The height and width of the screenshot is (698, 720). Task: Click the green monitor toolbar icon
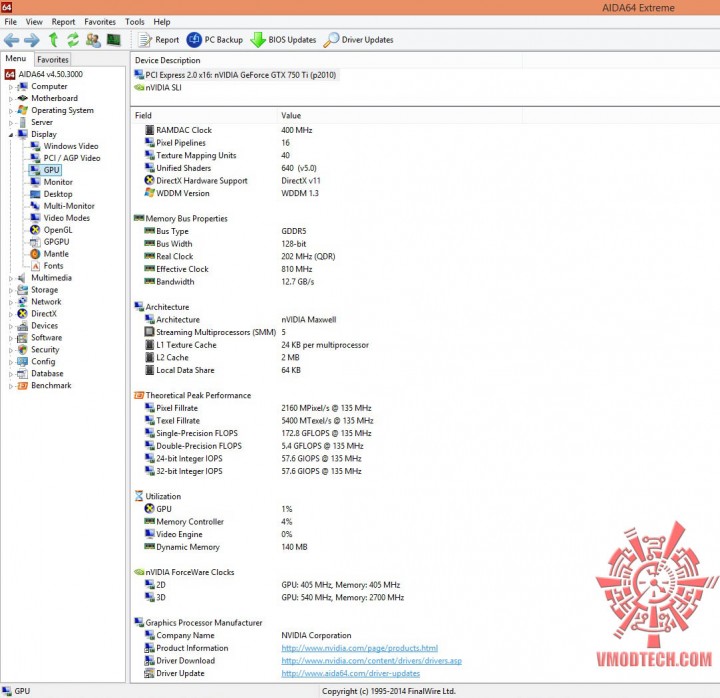tap(113, 40)
